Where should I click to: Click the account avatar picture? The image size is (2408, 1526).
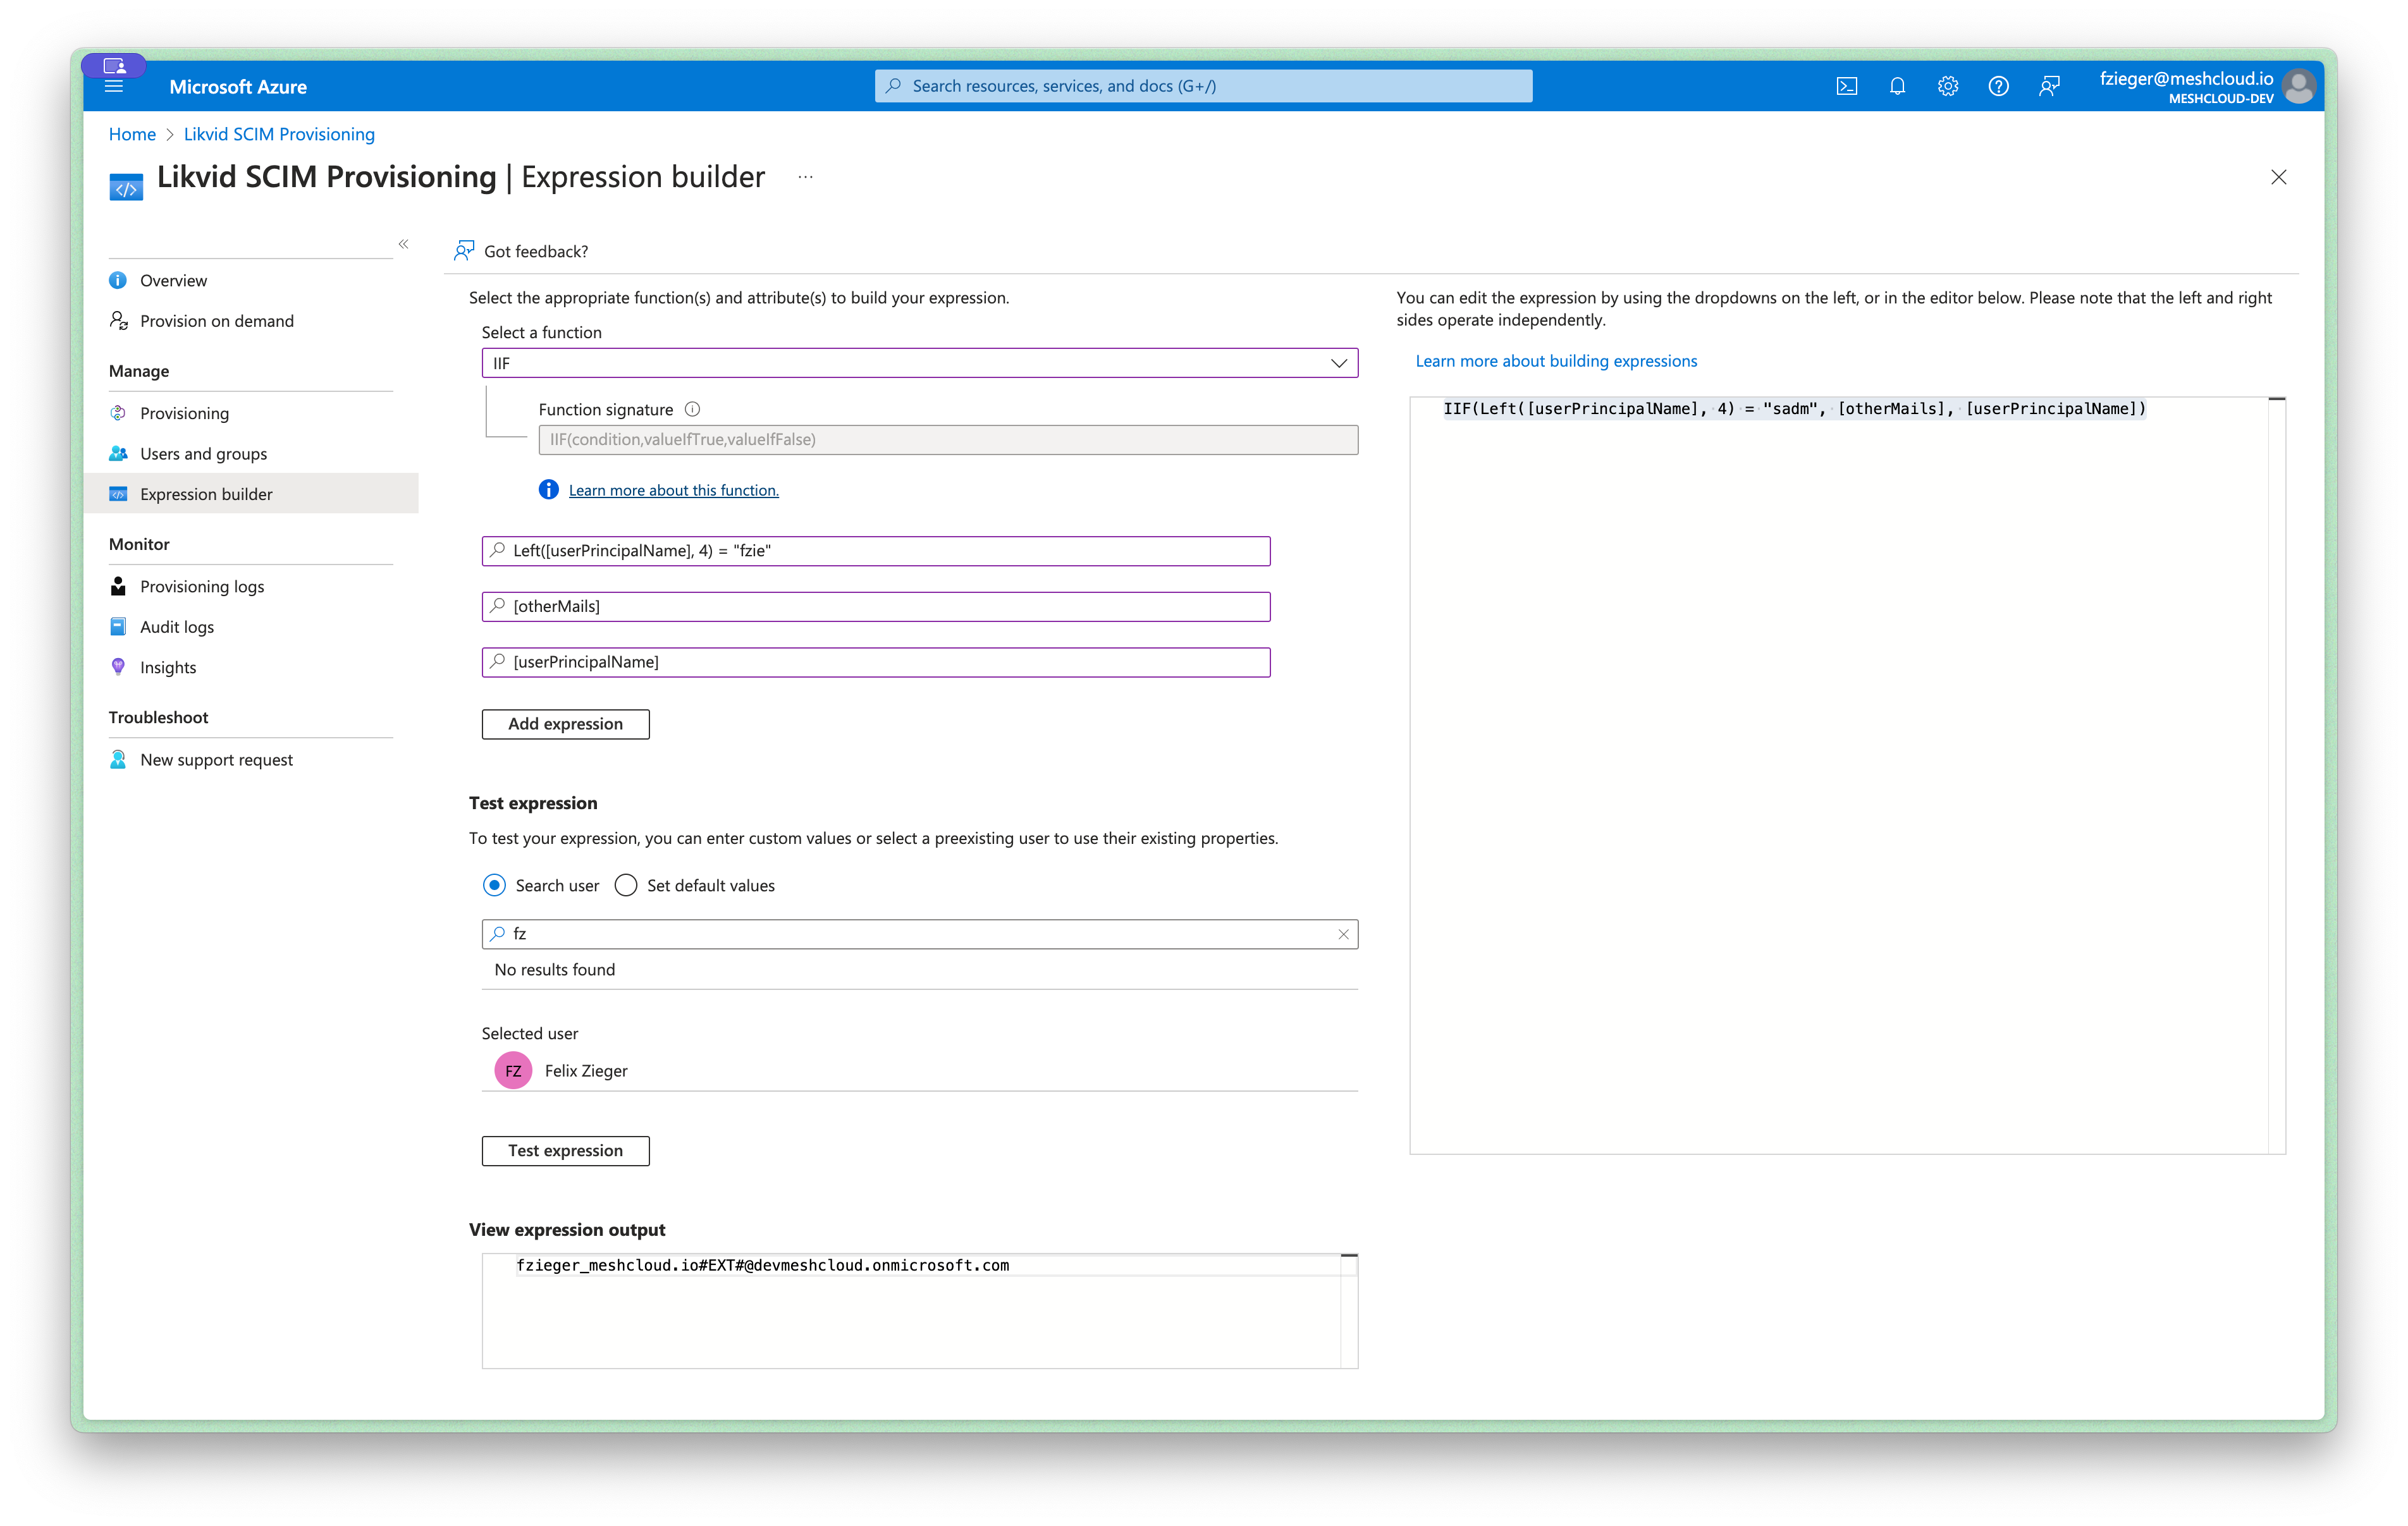coord(2299,86)
